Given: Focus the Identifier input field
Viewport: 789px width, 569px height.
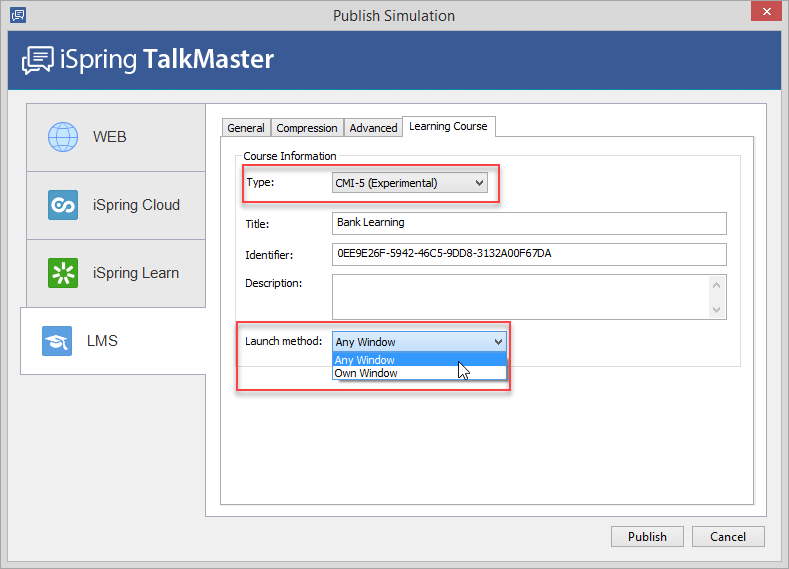Looking at the screenshot, I should coord(528,253).
